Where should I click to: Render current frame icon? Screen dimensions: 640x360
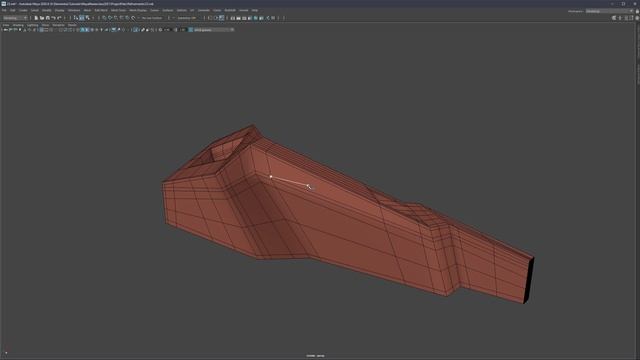point(238,18)
